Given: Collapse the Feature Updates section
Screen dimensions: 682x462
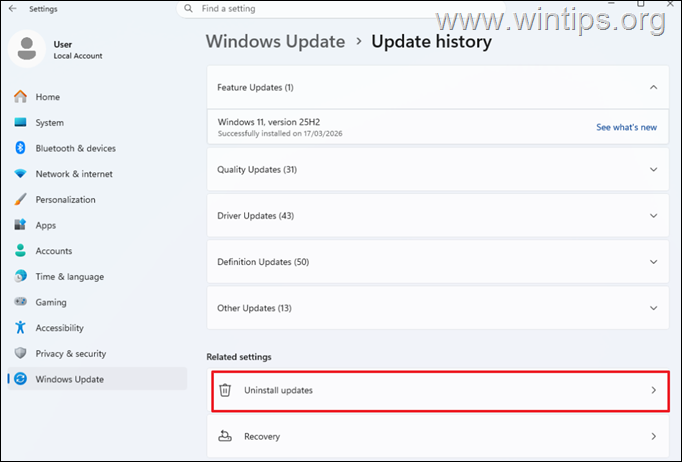Looking at the screenshot, I should (653, 87).
